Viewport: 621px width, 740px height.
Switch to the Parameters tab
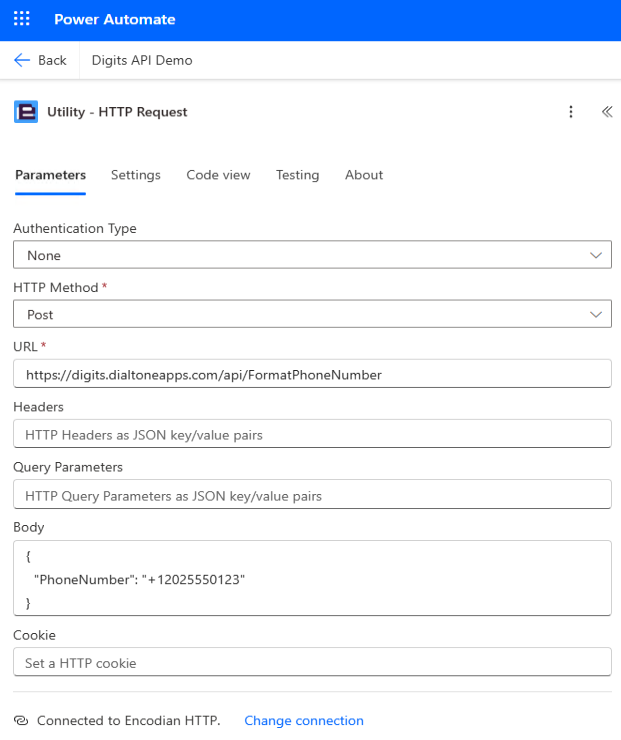pos(50,175)
